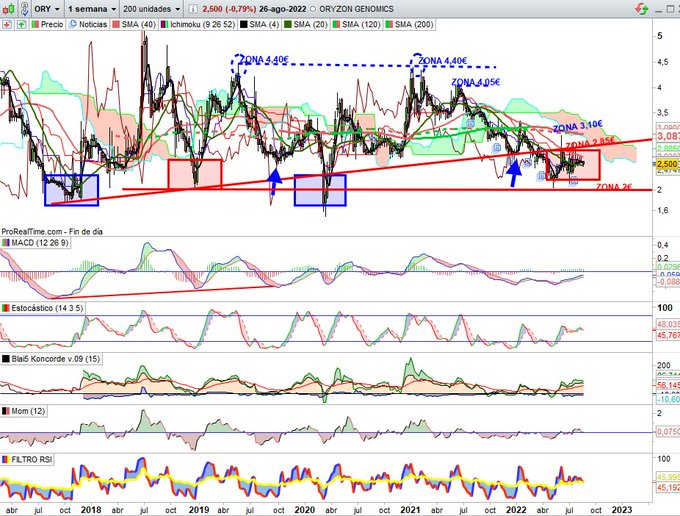Click the 'ProRealTime.com - Fin de día' text

[x=52, y=232]
